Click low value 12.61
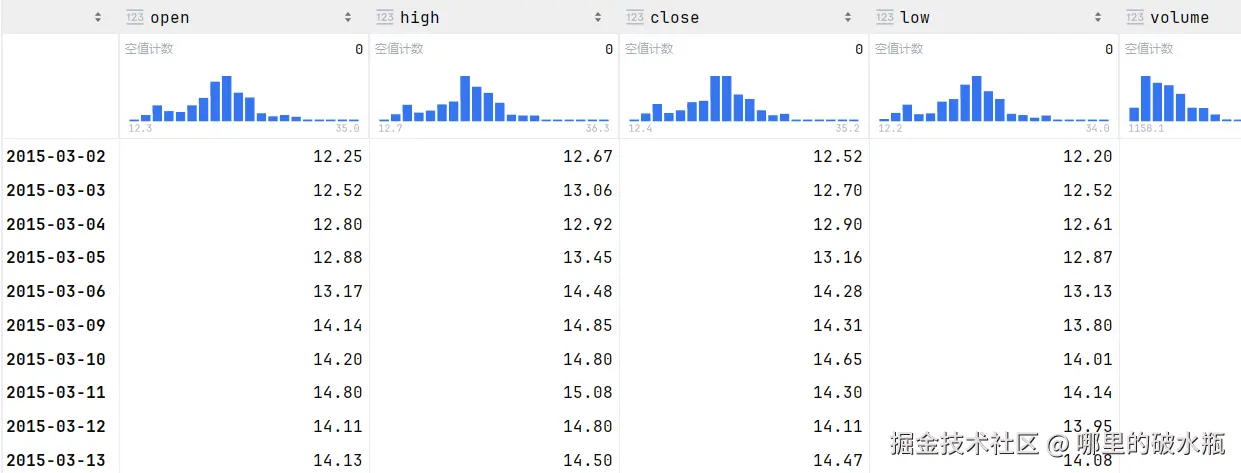 1088,224
